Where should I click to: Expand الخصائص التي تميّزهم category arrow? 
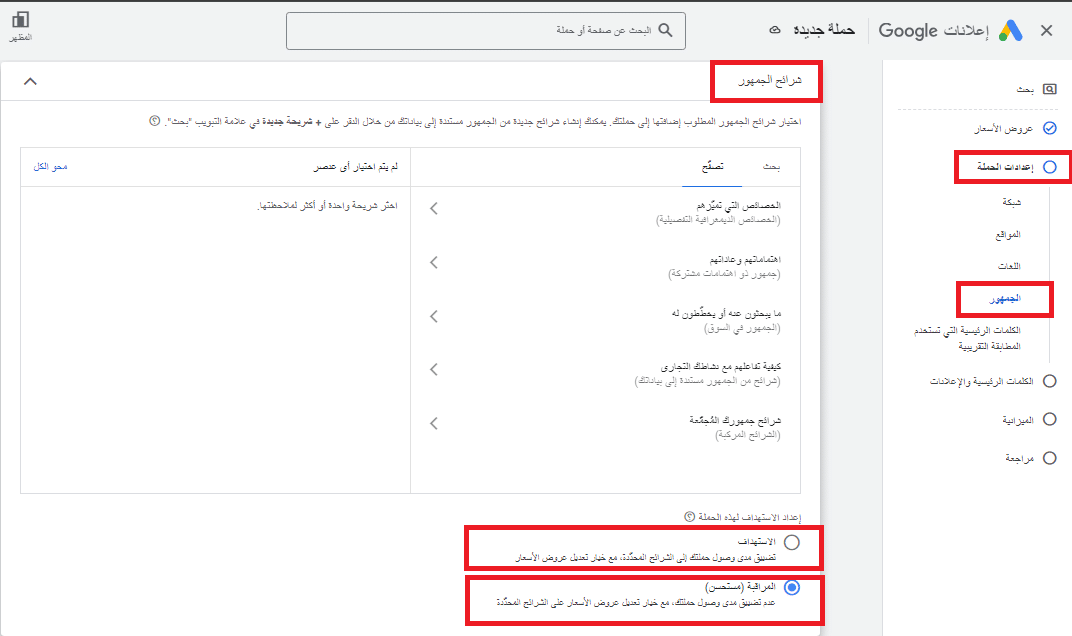[x=434, y=209]
